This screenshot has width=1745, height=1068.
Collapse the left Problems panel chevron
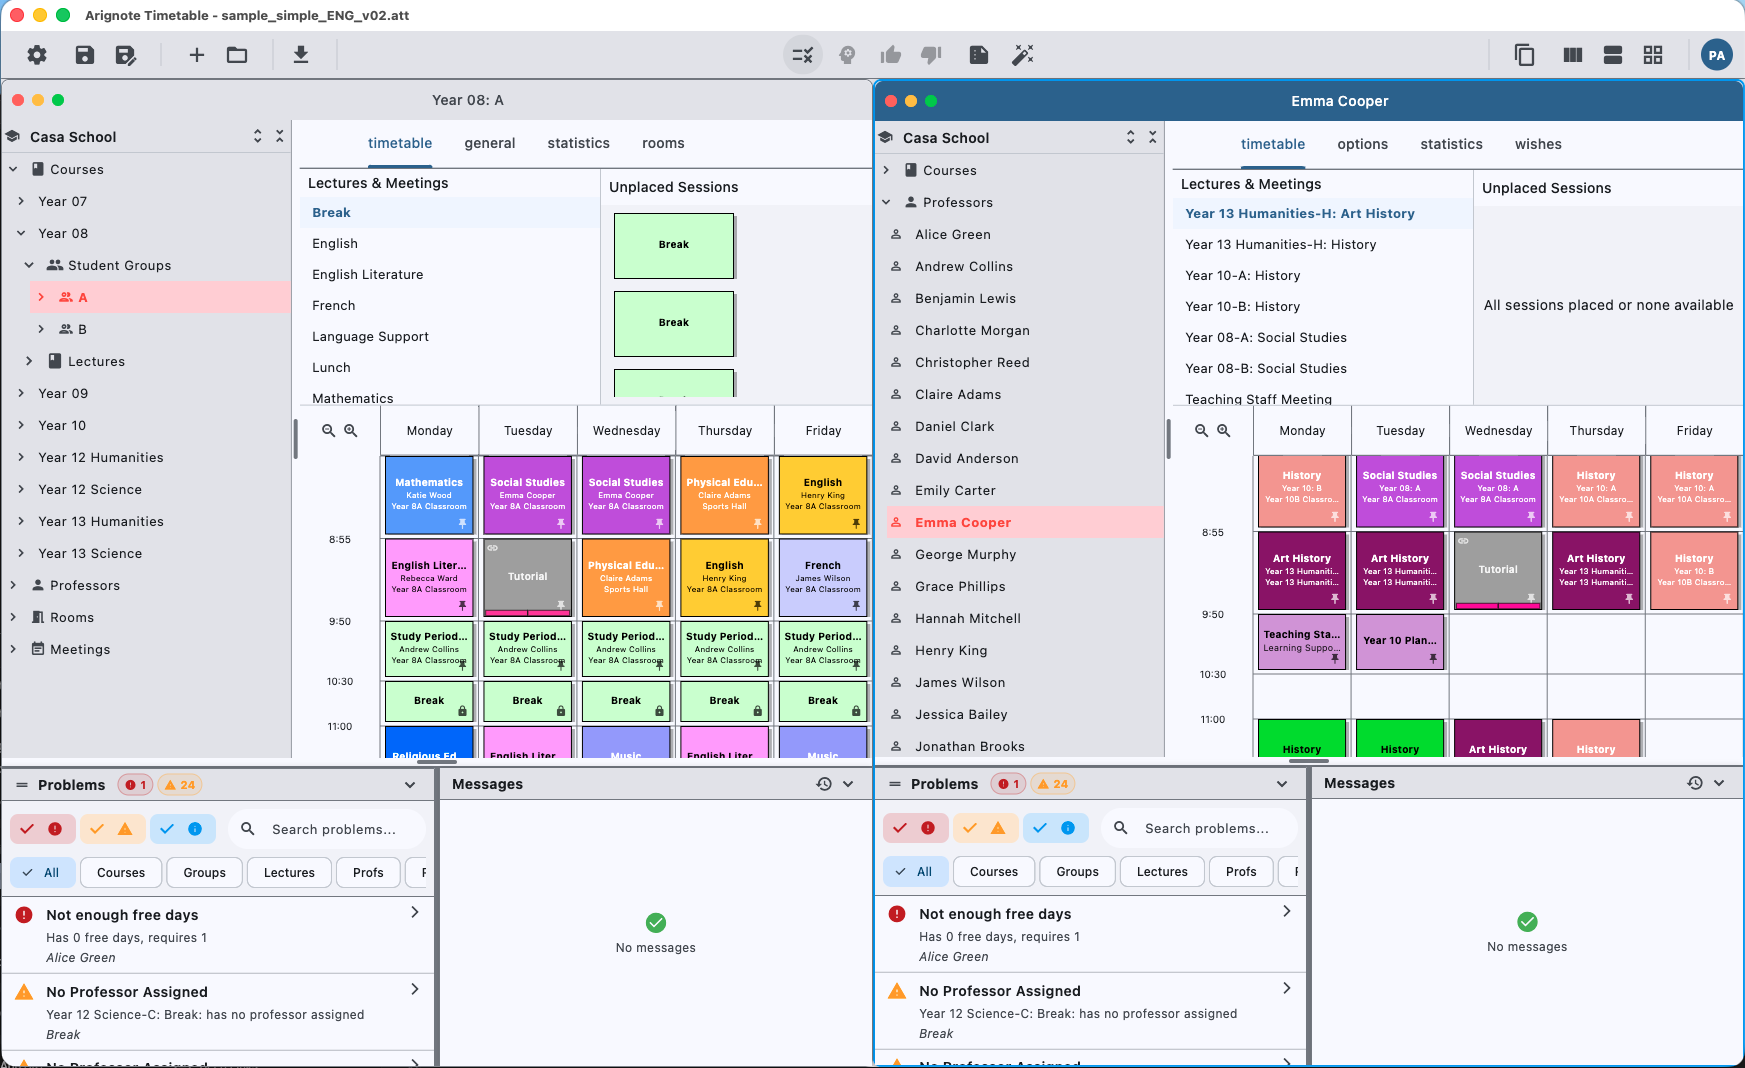(x=410, y=785)
